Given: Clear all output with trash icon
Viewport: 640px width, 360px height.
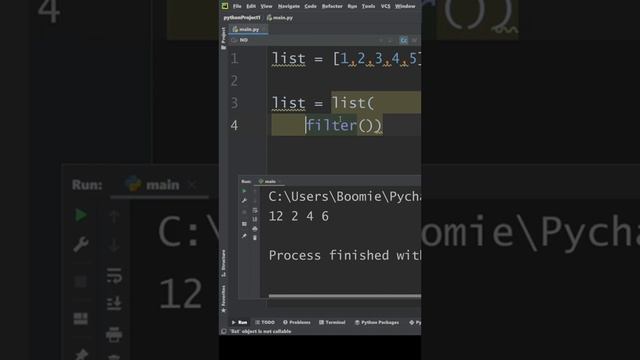Looking at the screenshot, I should coord(255,238).
